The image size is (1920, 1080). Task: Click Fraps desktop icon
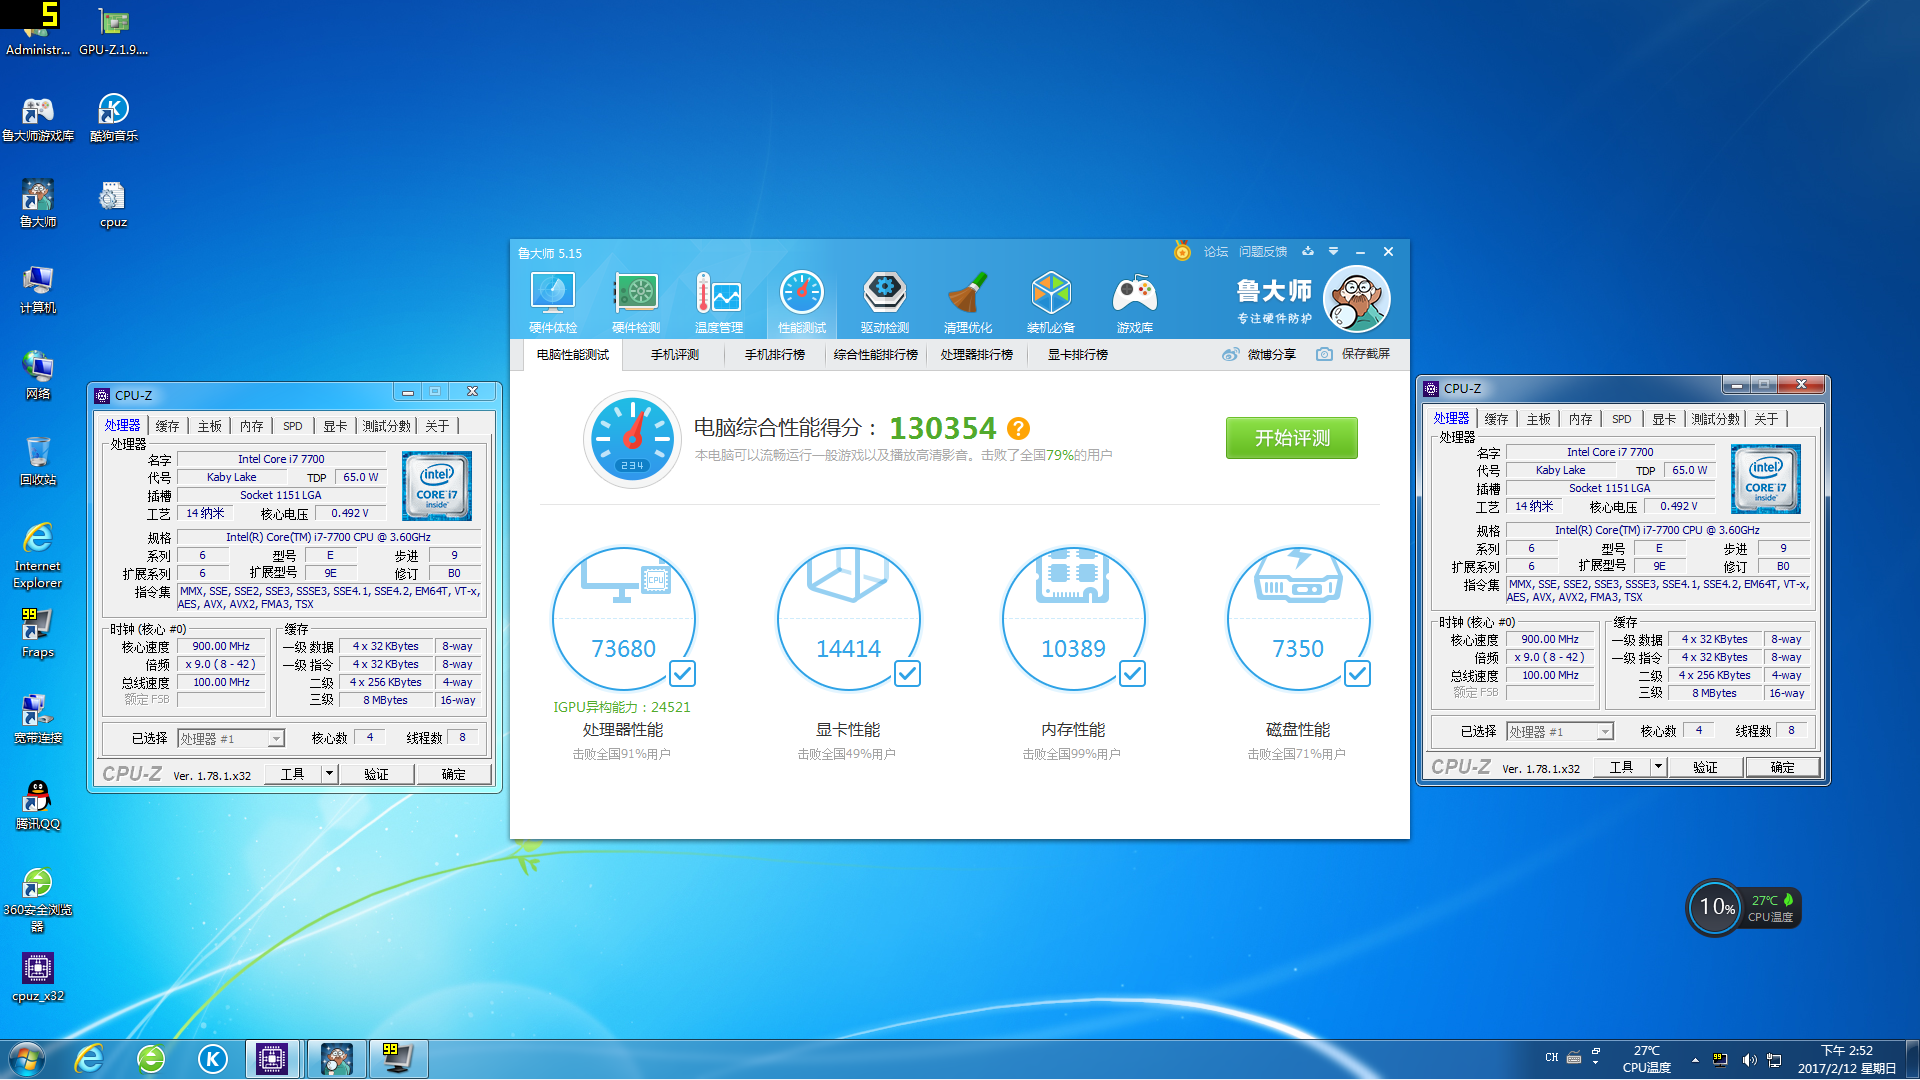[x=38, y=633]
